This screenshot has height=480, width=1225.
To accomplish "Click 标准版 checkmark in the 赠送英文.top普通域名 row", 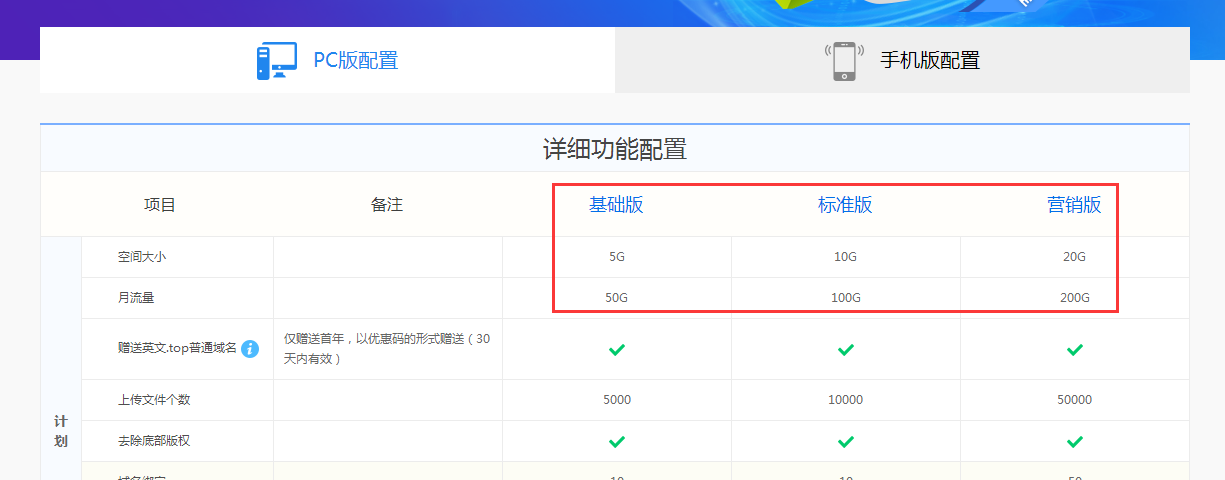I will click(x=846, y=349).
